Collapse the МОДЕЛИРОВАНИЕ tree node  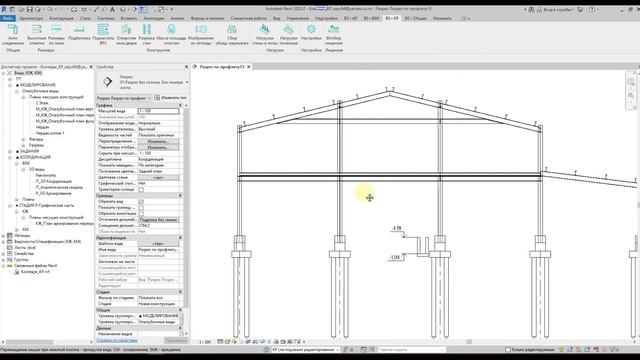click(x=10, y=85)
